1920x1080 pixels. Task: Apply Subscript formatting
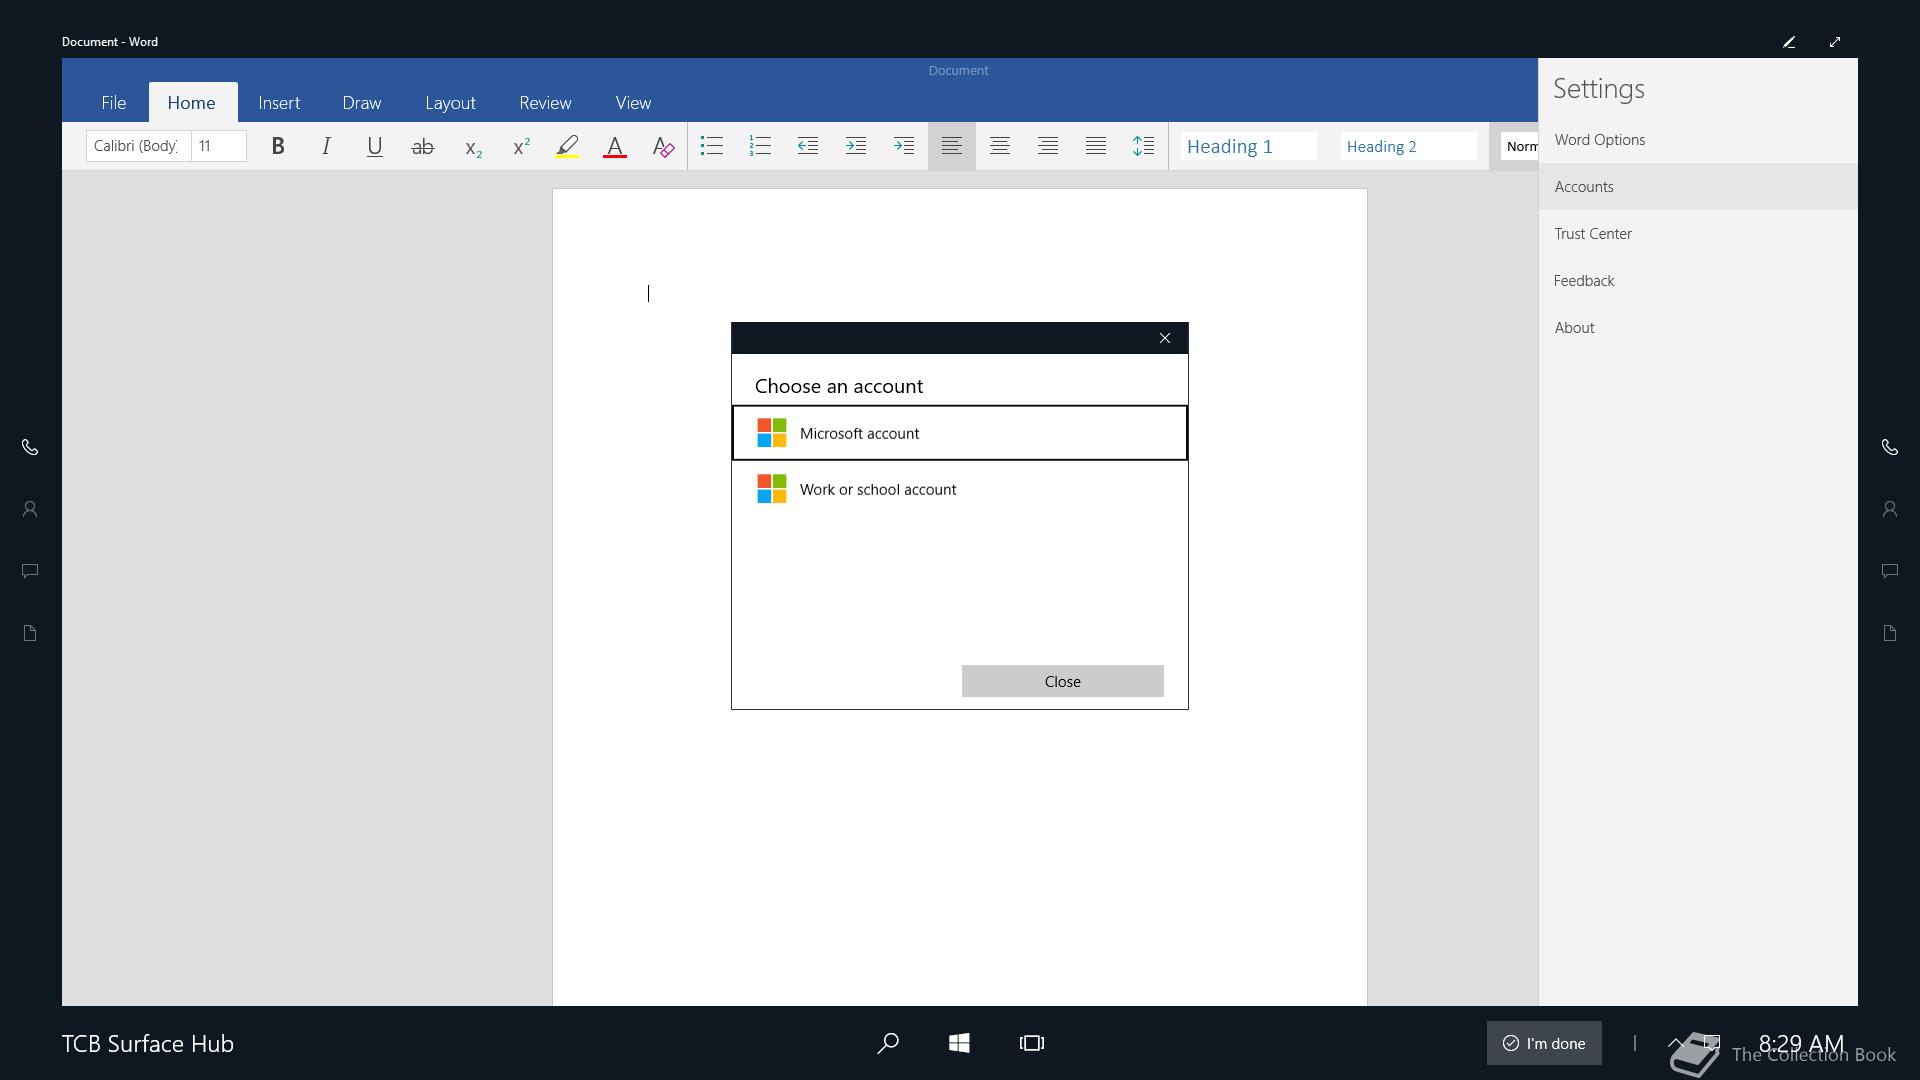point(473,146)
